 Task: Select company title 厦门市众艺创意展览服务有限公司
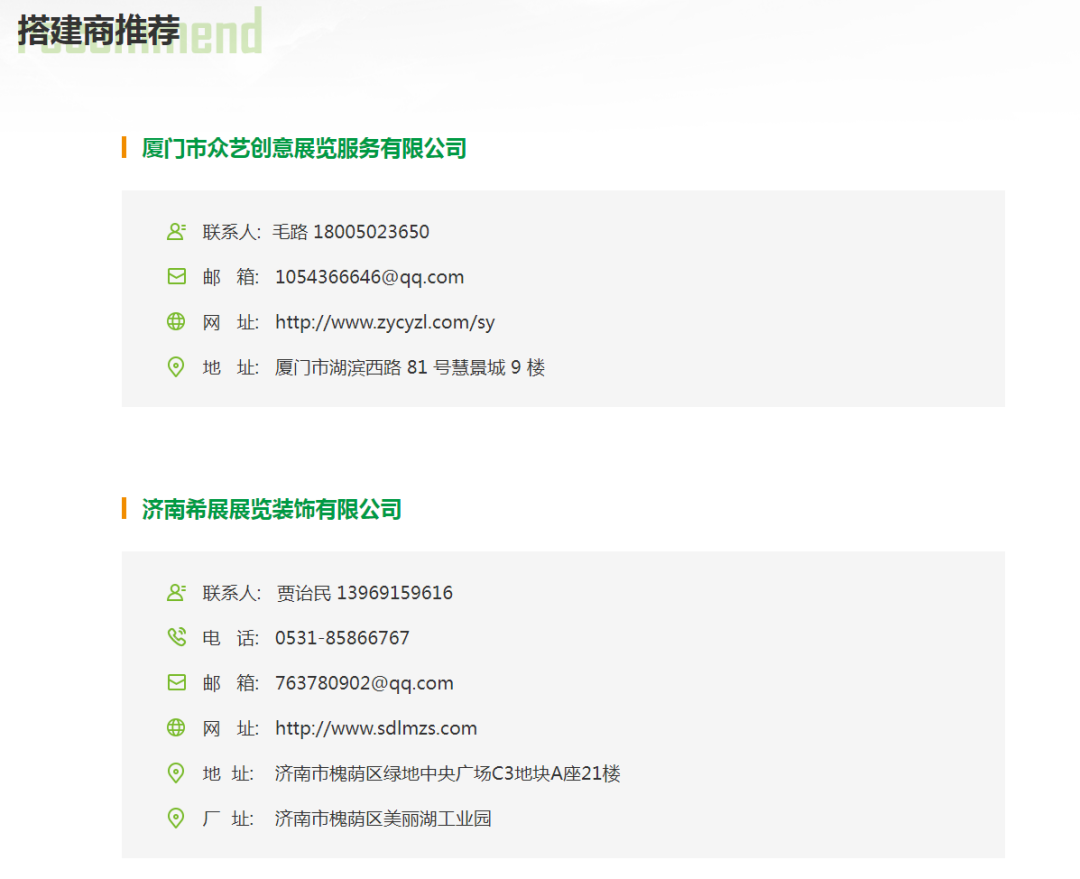click(304, 148)
